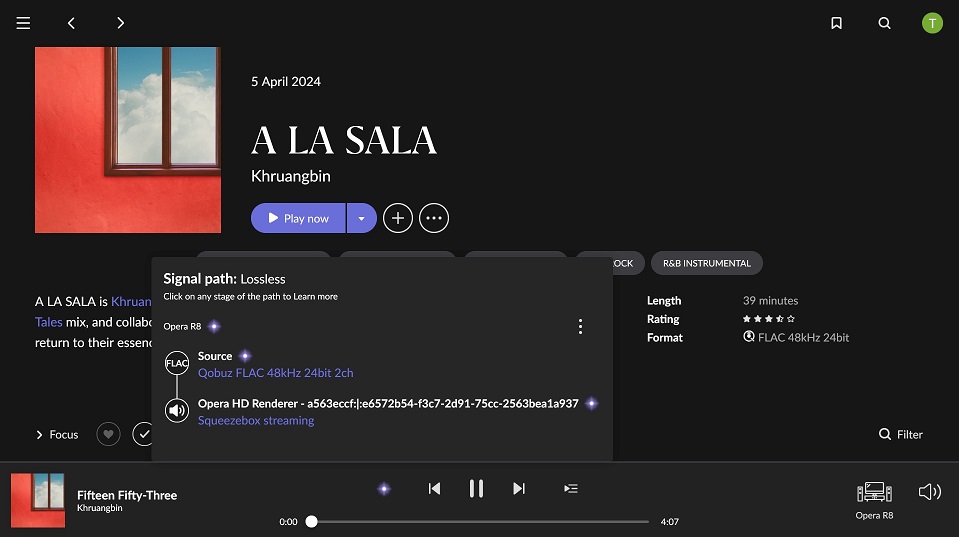Click the Play now button
This screenshot has height=537, width=959.
pyautogui.click(x=298, y=218)
